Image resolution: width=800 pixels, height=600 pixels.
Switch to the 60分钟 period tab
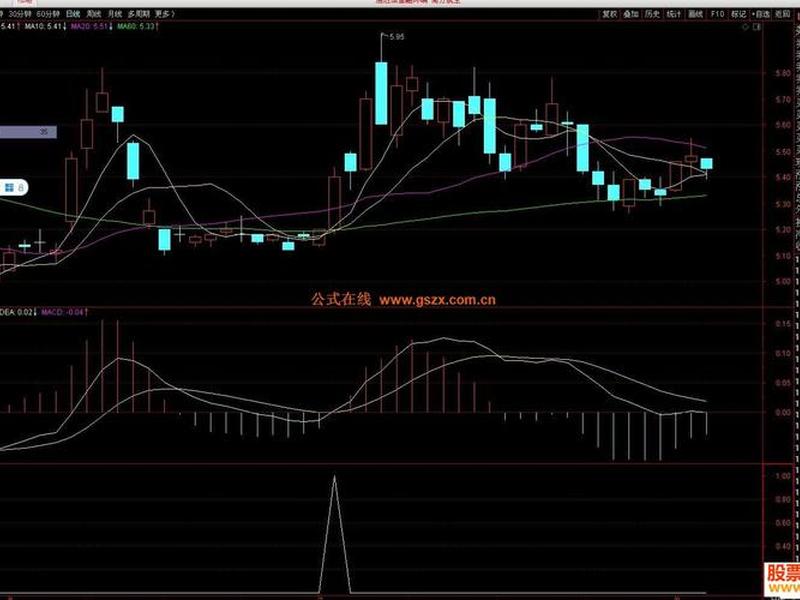pyautogui.click(x=48, y=14)
